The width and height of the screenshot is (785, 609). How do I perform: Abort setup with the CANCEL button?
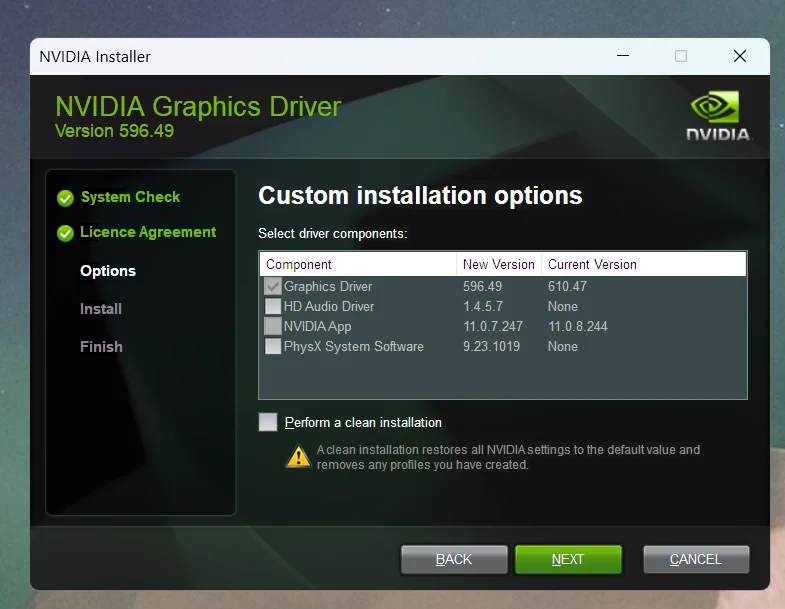pyautogui.click(x=696, y=559)
